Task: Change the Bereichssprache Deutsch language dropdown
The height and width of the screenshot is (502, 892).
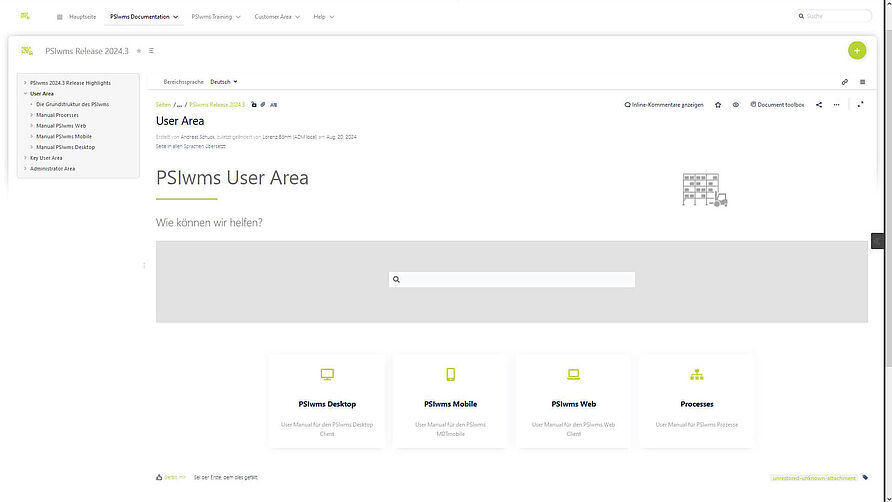Action: [x=224, y=82]
